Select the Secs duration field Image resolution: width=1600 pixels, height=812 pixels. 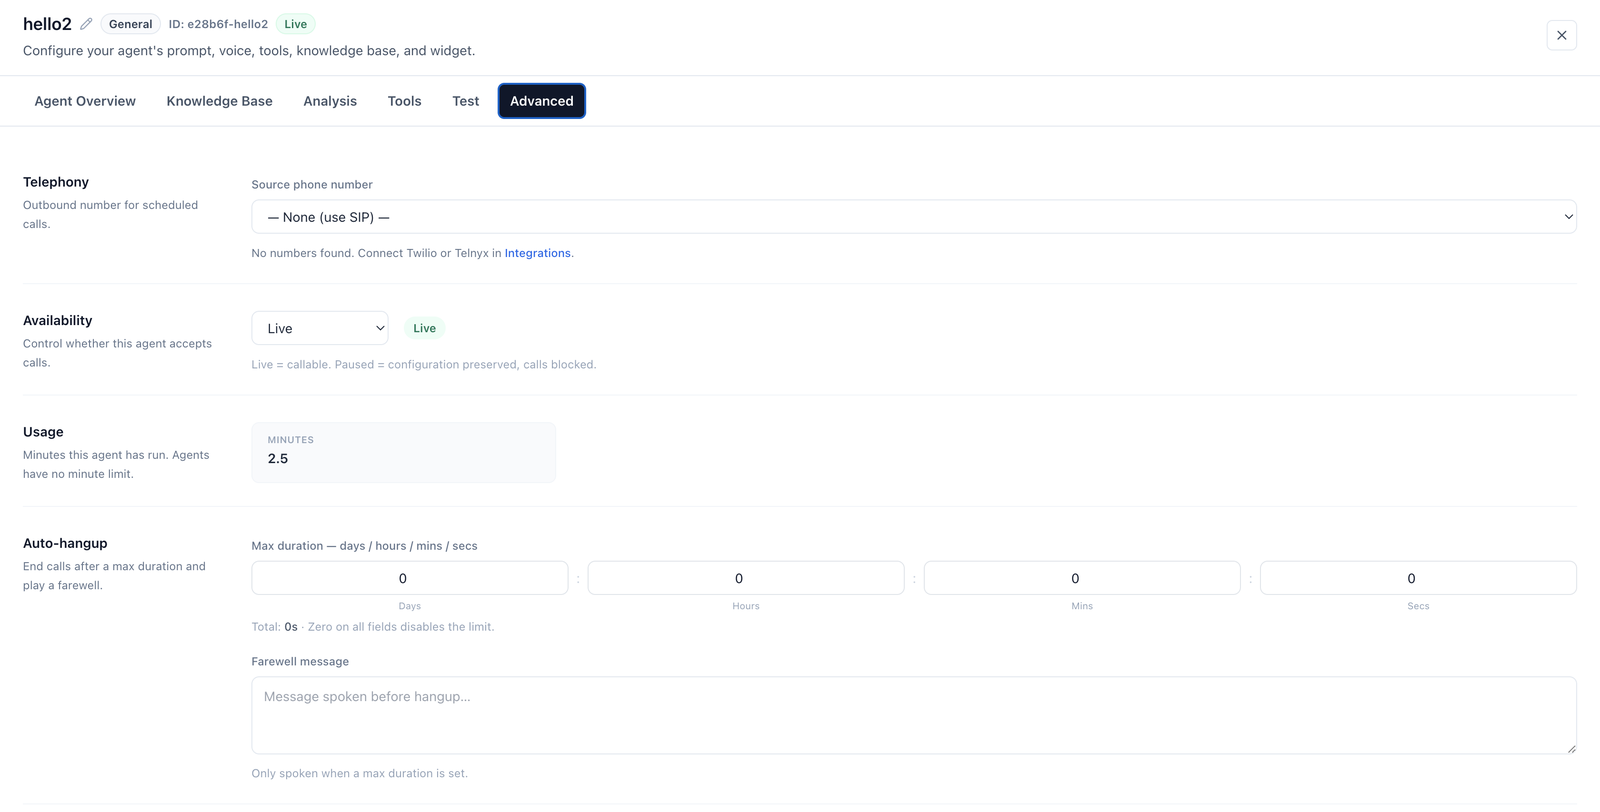pyautogui.click(x=1418, y=578)
